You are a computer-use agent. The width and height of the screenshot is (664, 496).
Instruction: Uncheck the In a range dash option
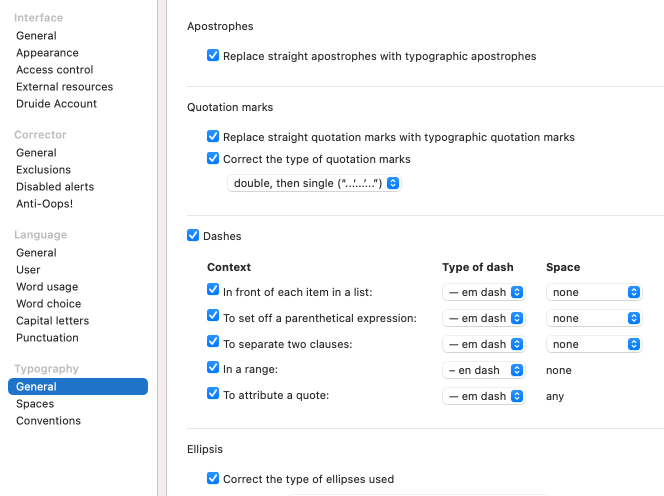coord(213,369)
